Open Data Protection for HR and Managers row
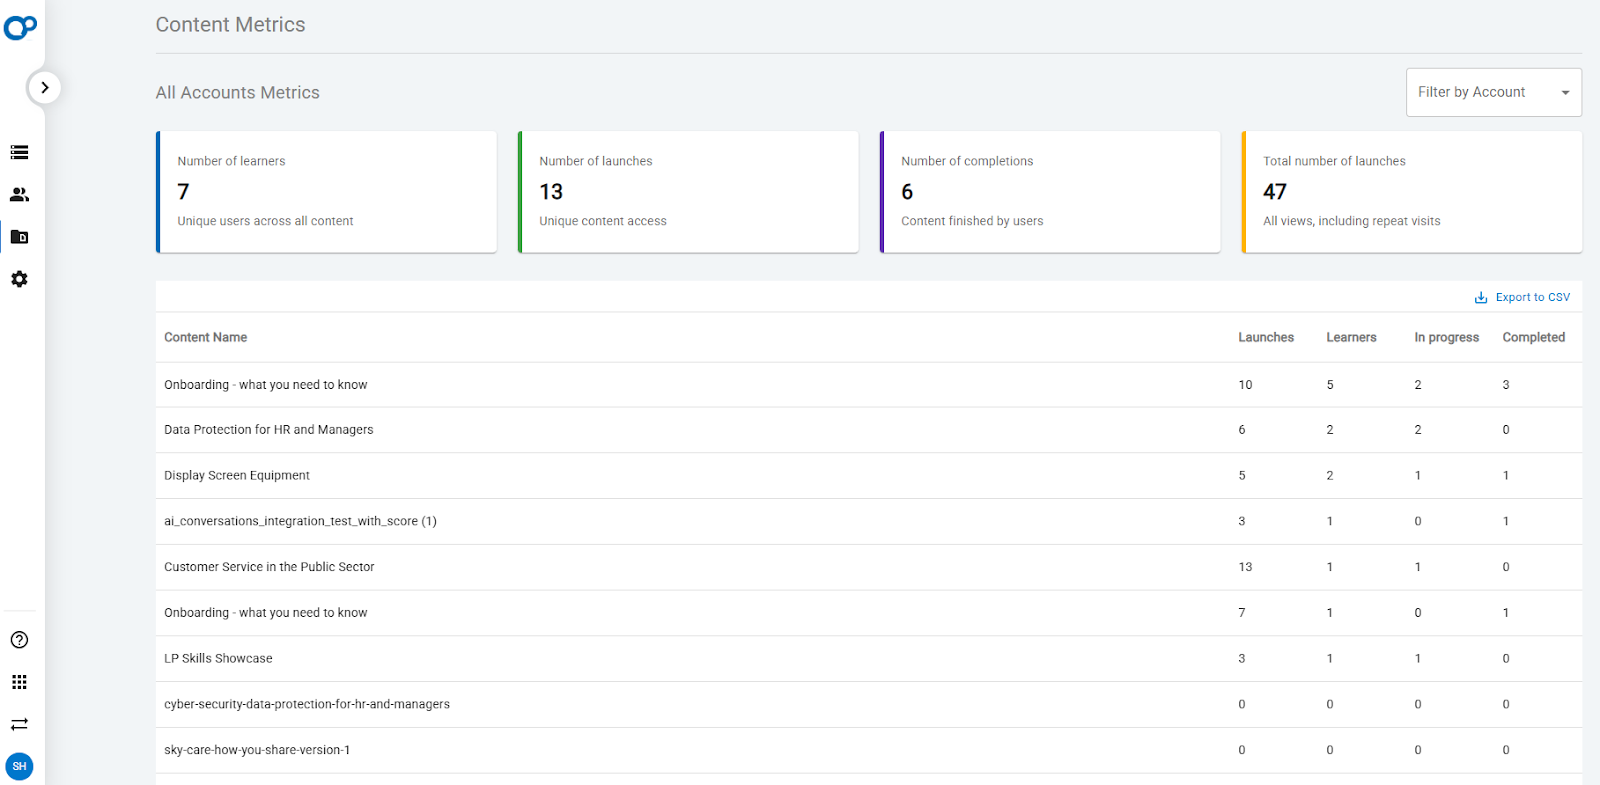 [869, 430]
